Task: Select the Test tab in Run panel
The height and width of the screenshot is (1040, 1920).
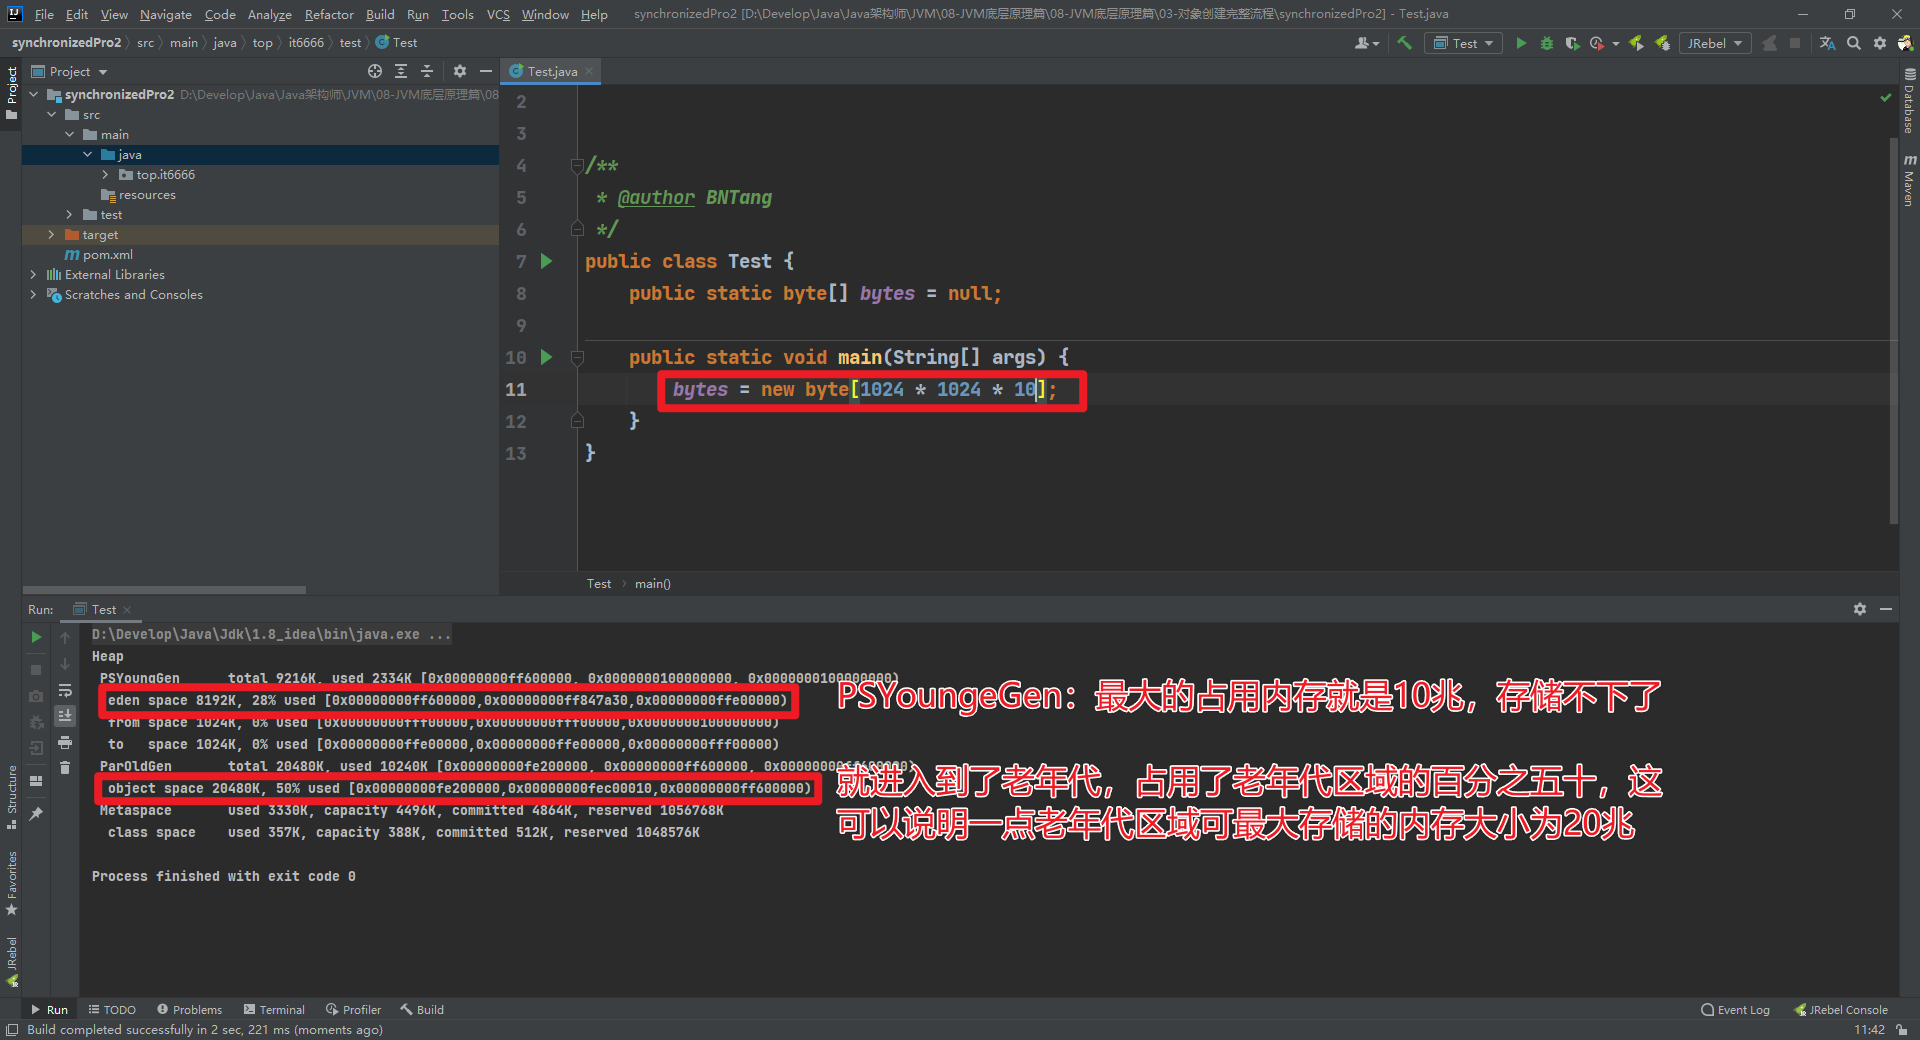Action: (x=103, y=609)
